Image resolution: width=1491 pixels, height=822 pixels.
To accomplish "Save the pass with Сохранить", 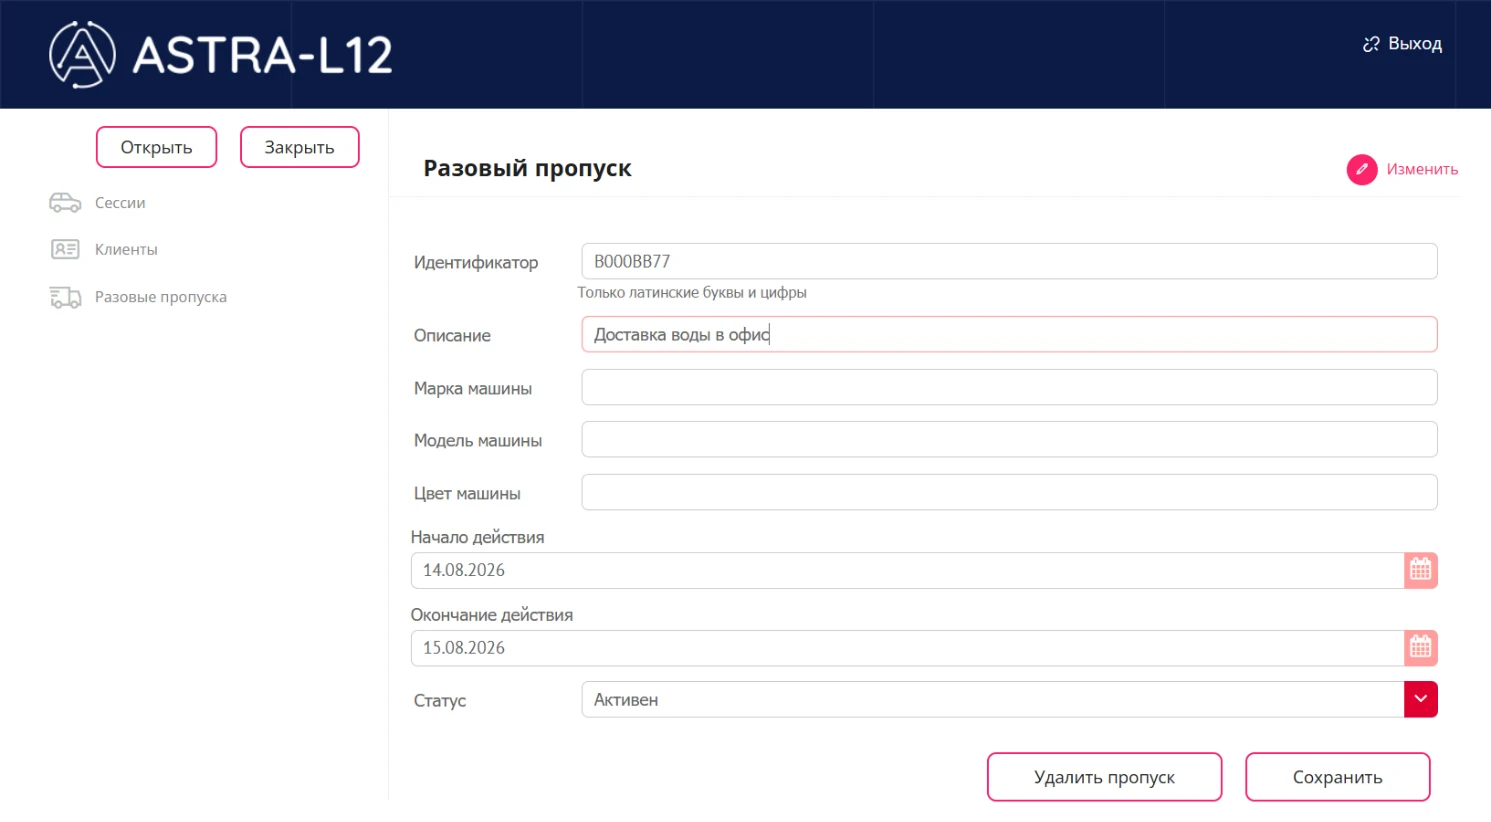I will point(1338,777).
